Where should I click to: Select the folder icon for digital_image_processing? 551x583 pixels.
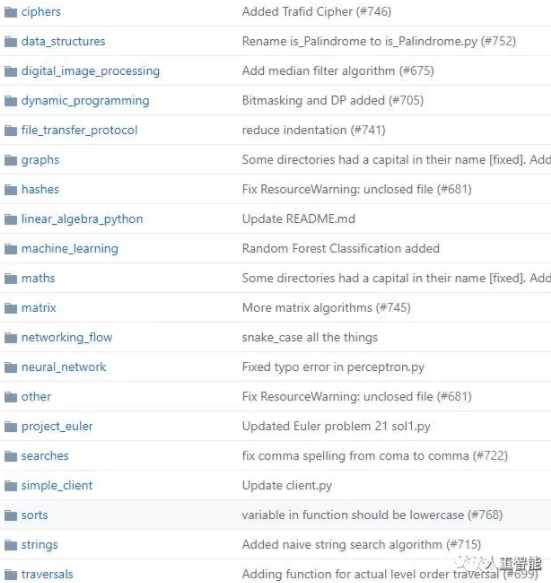(11, 71)
